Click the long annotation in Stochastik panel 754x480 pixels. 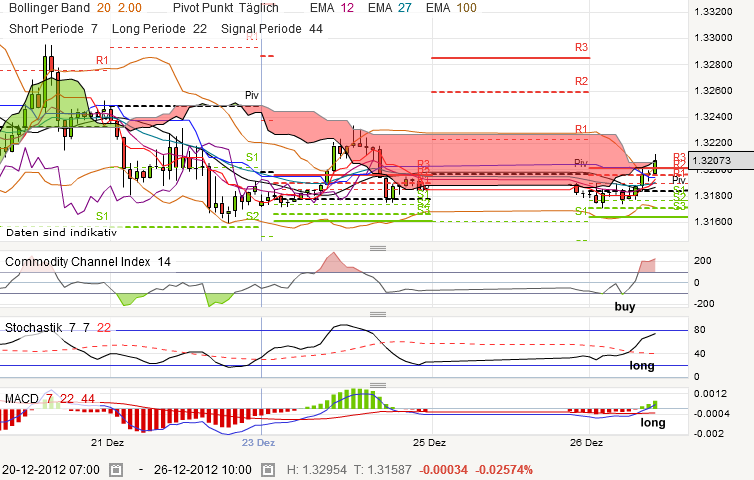coord(642,366)
